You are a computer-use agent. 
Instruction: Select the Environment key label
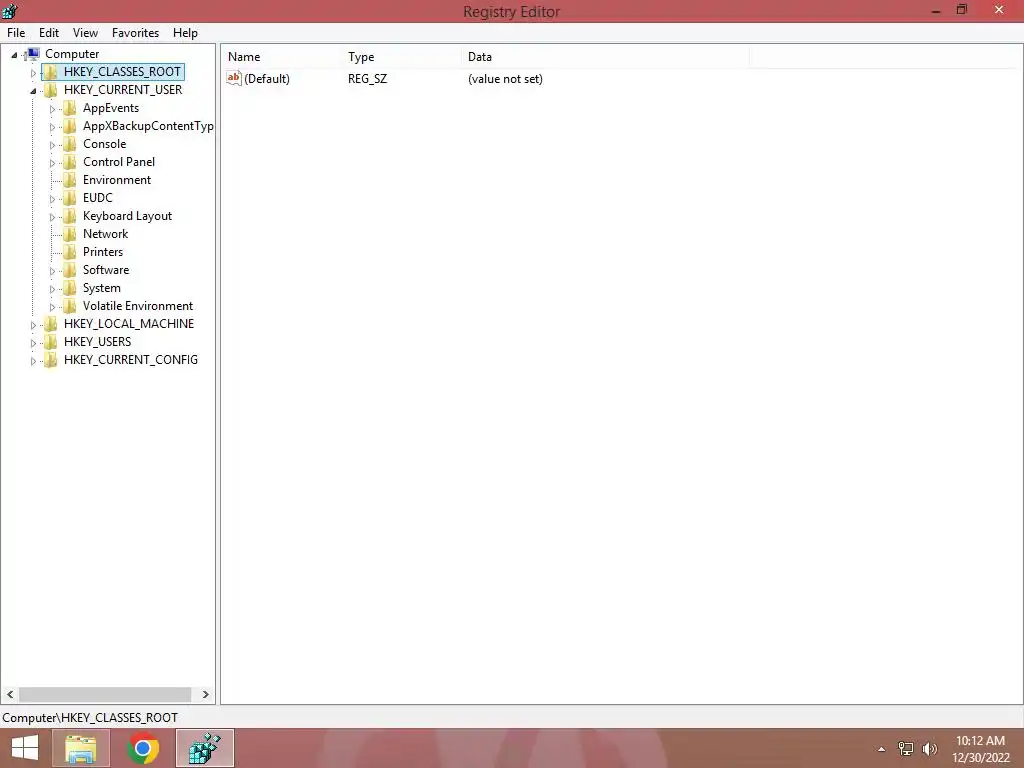pyautogui.click(x=117, y=180)
